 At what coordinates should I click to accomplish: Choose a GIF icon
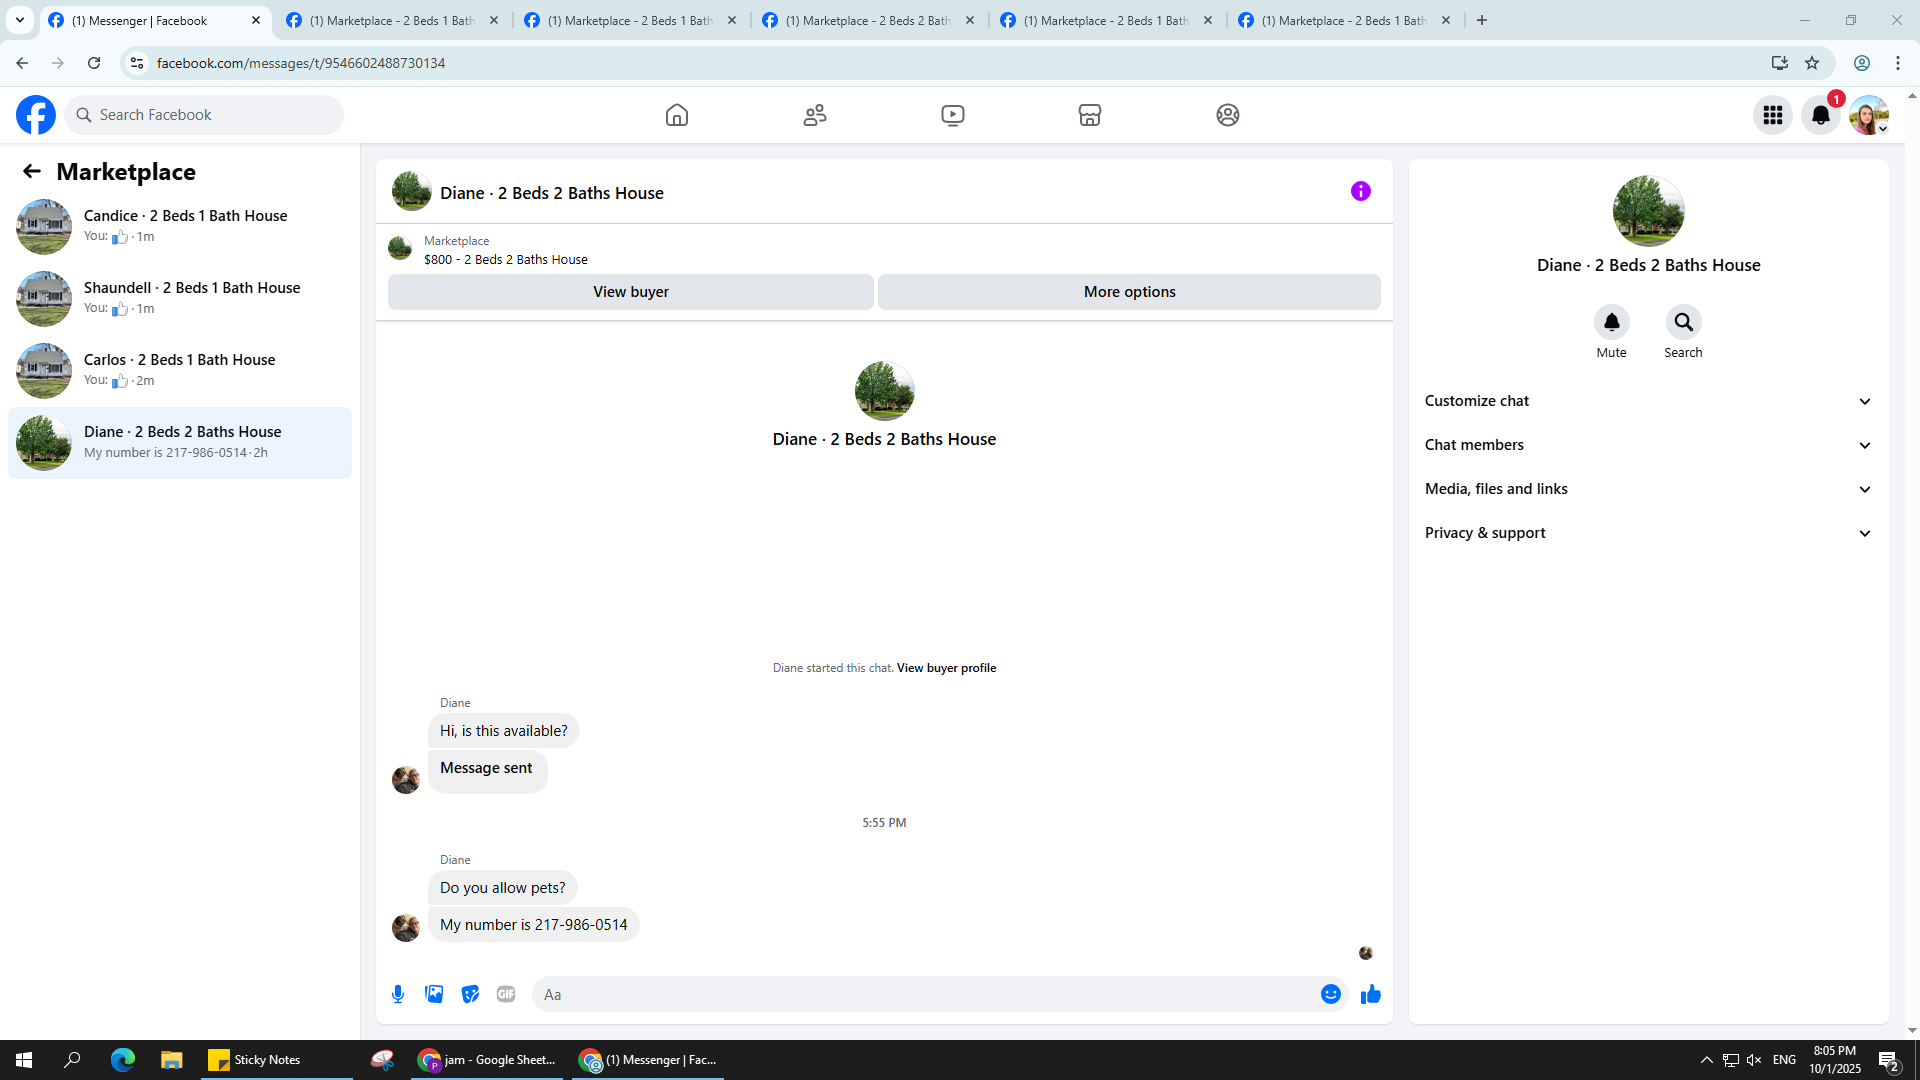pos(506,994)
